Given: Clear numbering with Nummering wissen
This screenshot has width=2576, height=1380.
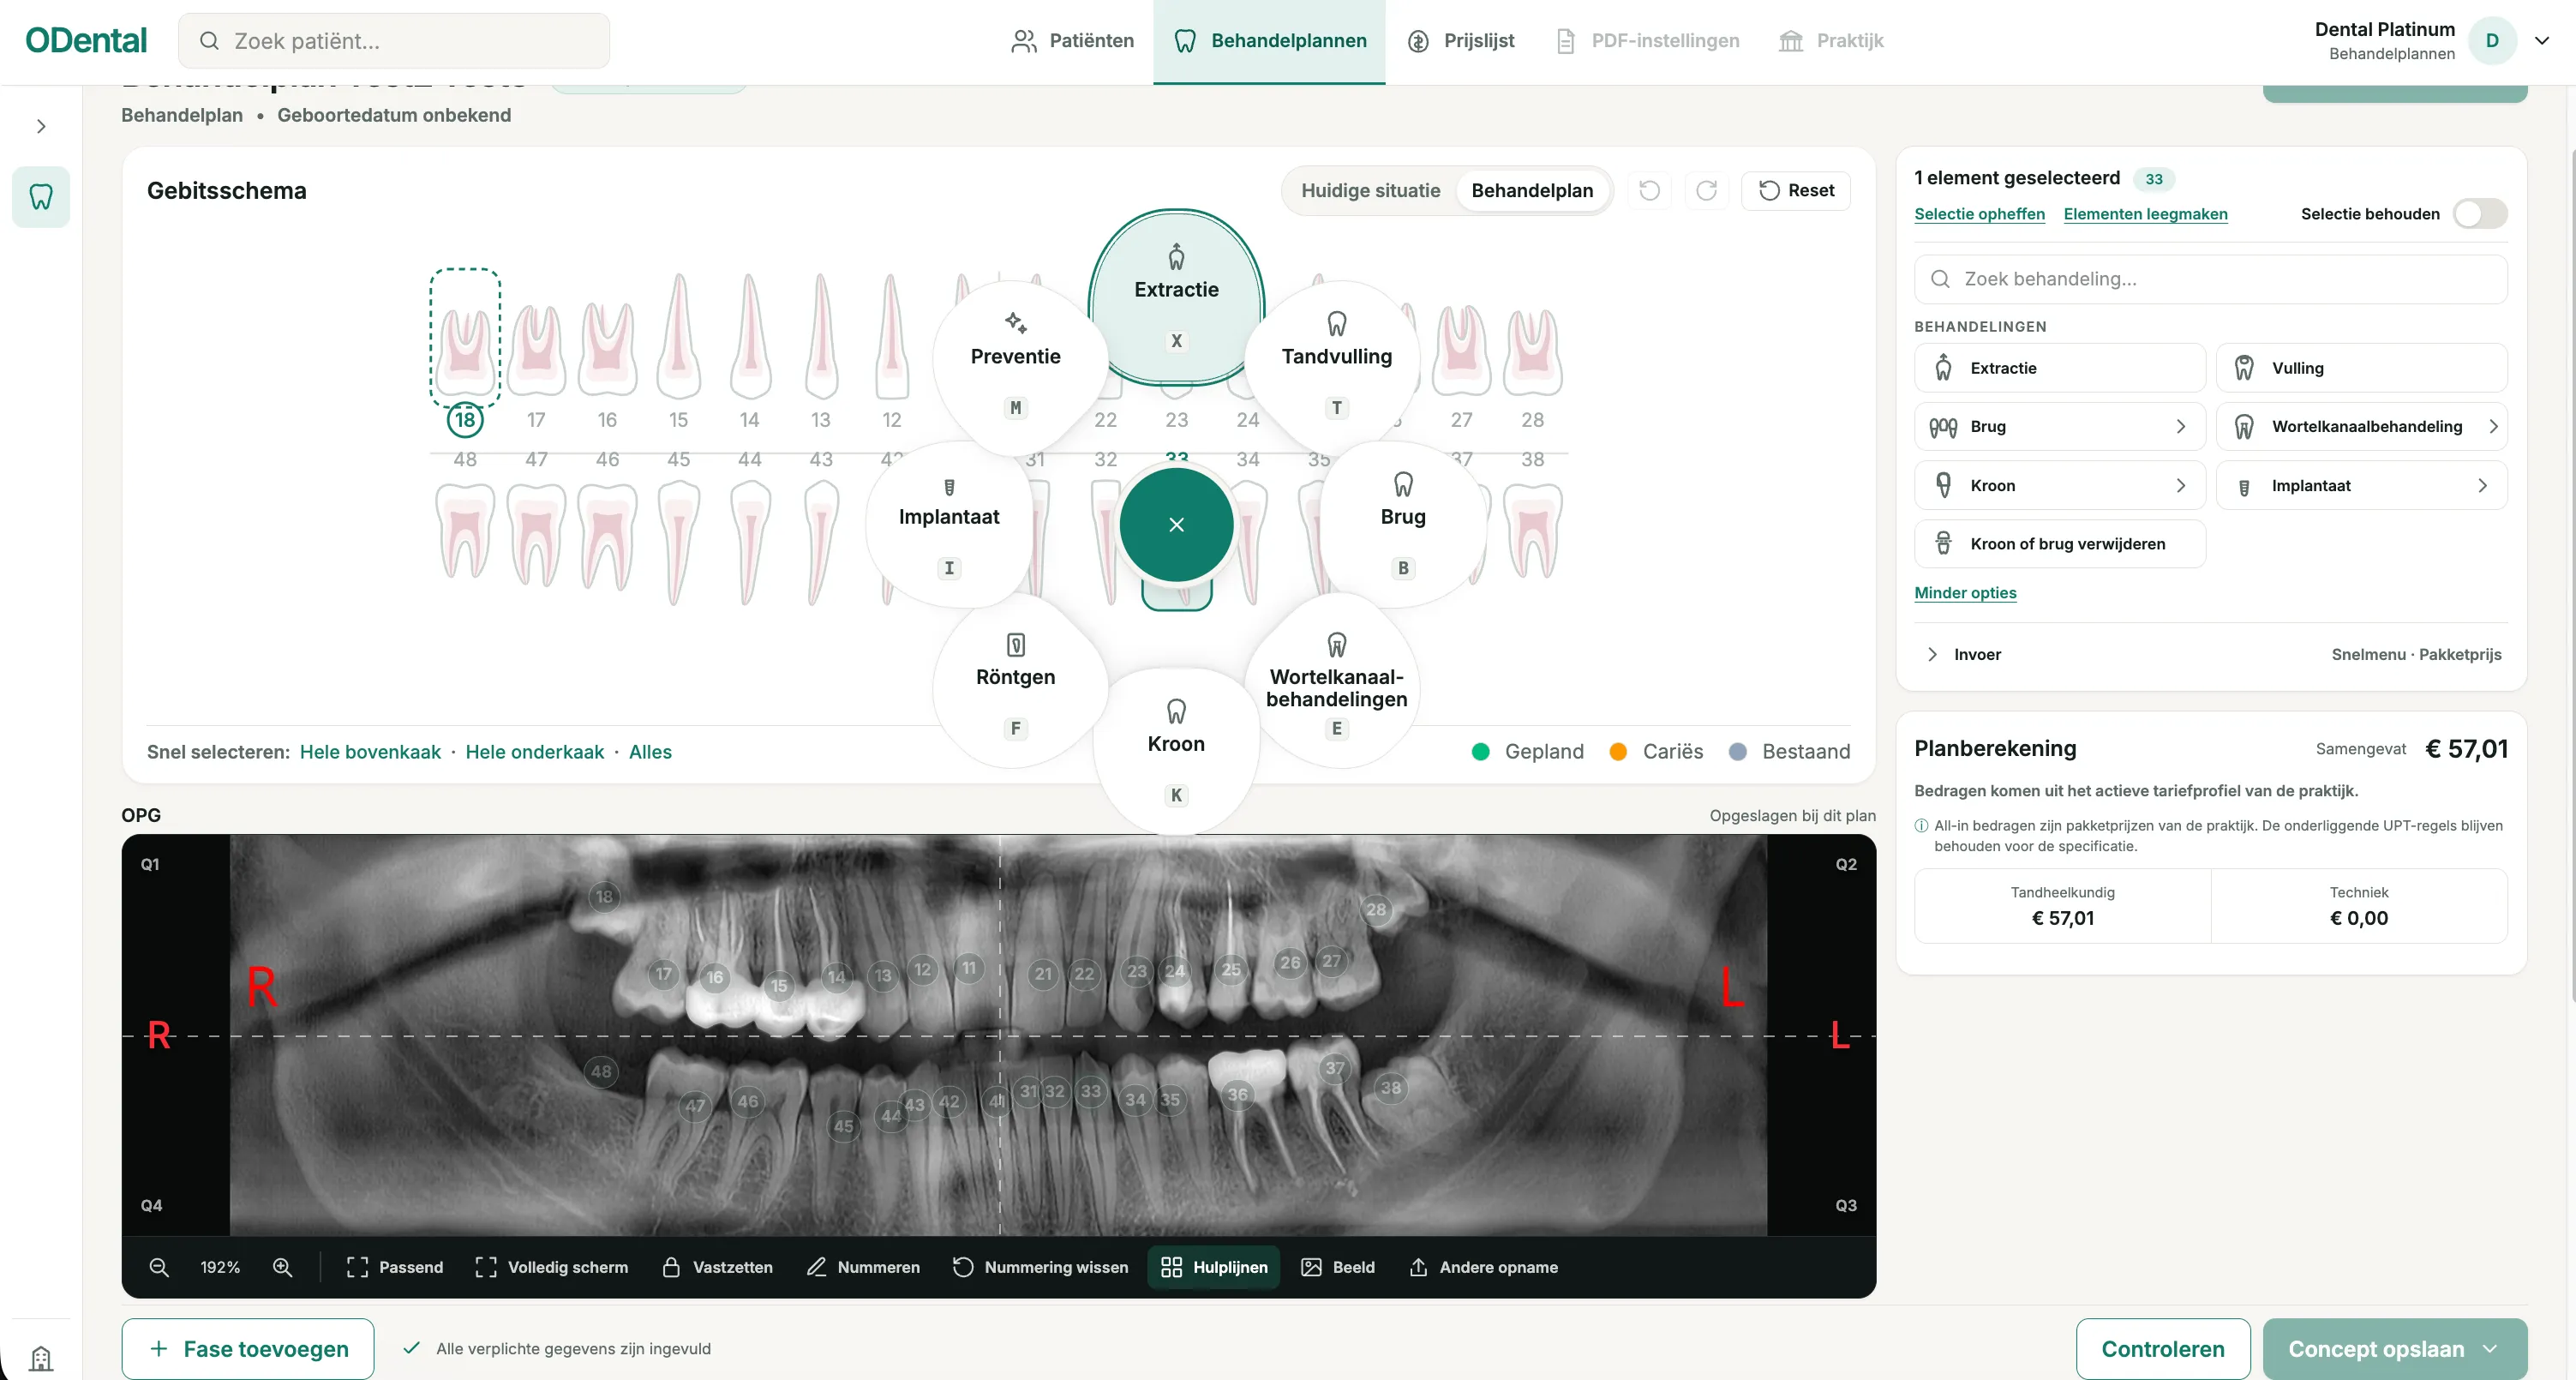Looking at the screenshot, I should point(1040,1267).
